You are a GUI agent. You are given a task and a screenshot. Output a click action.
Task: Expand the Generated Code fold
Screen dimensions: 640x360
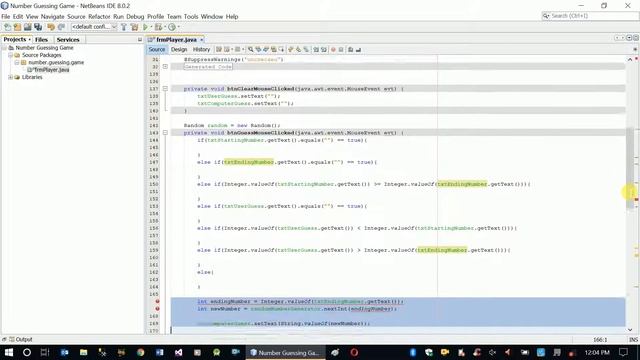click(x=165, y=67)
